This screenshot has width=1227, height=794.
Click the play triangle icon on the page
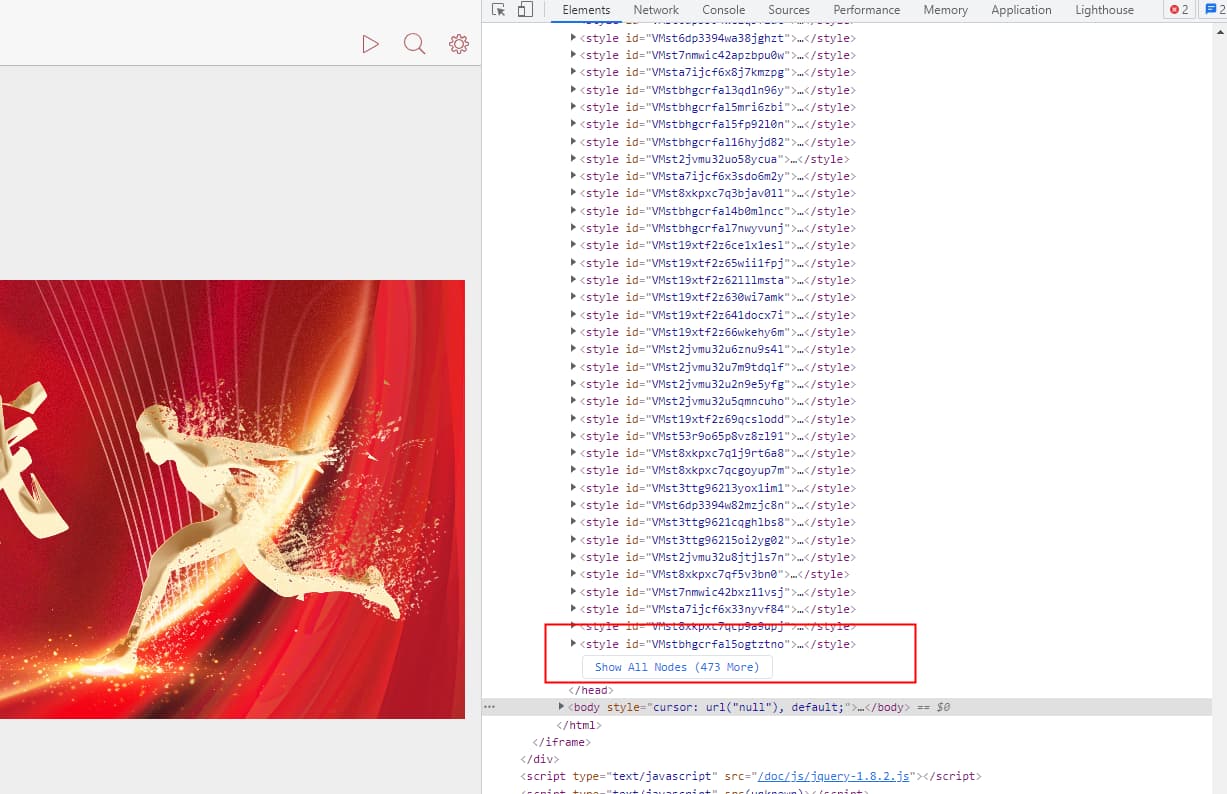tap(370, 44)
